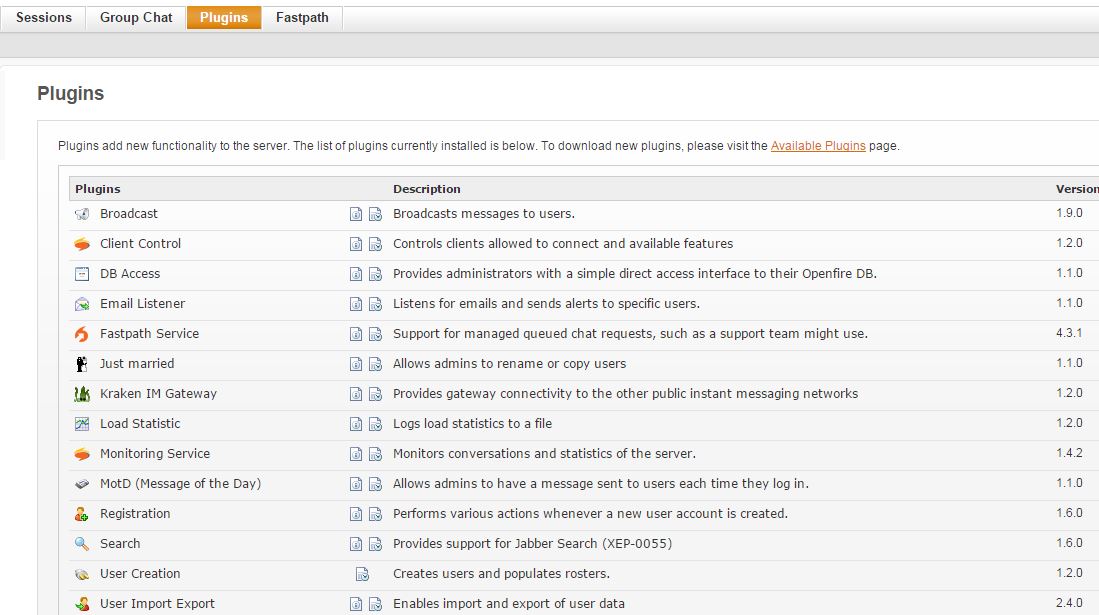Viewport: 1099px width, 615px height.
Task: Open the MotD readme icon
Action: 356,485
